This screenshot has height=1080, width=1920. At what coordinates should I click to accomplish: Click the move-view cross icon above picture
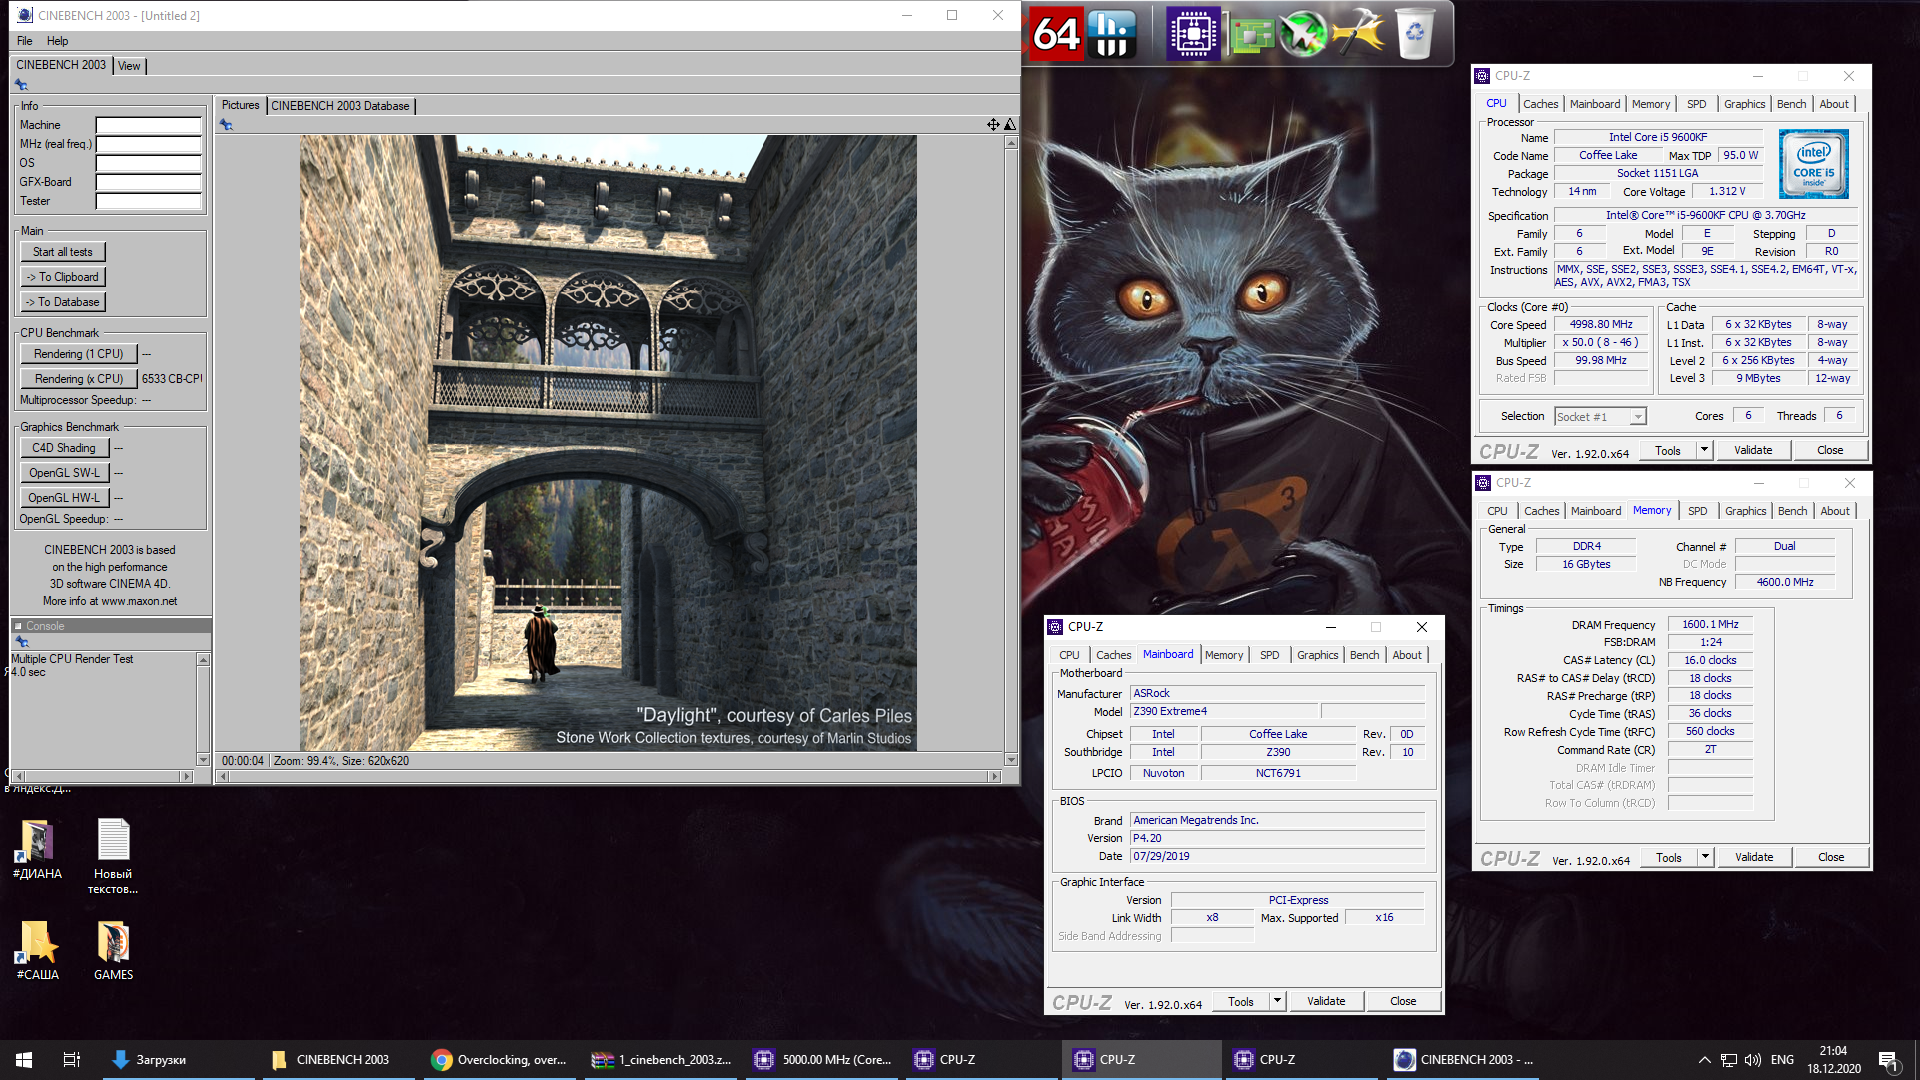pos(993,125)
